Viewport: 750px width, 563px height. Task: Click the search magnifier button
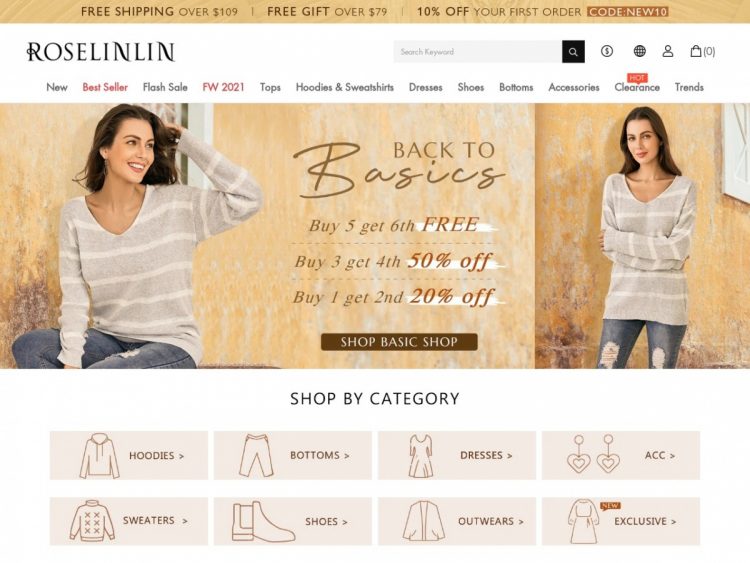[x=573, y=52]
